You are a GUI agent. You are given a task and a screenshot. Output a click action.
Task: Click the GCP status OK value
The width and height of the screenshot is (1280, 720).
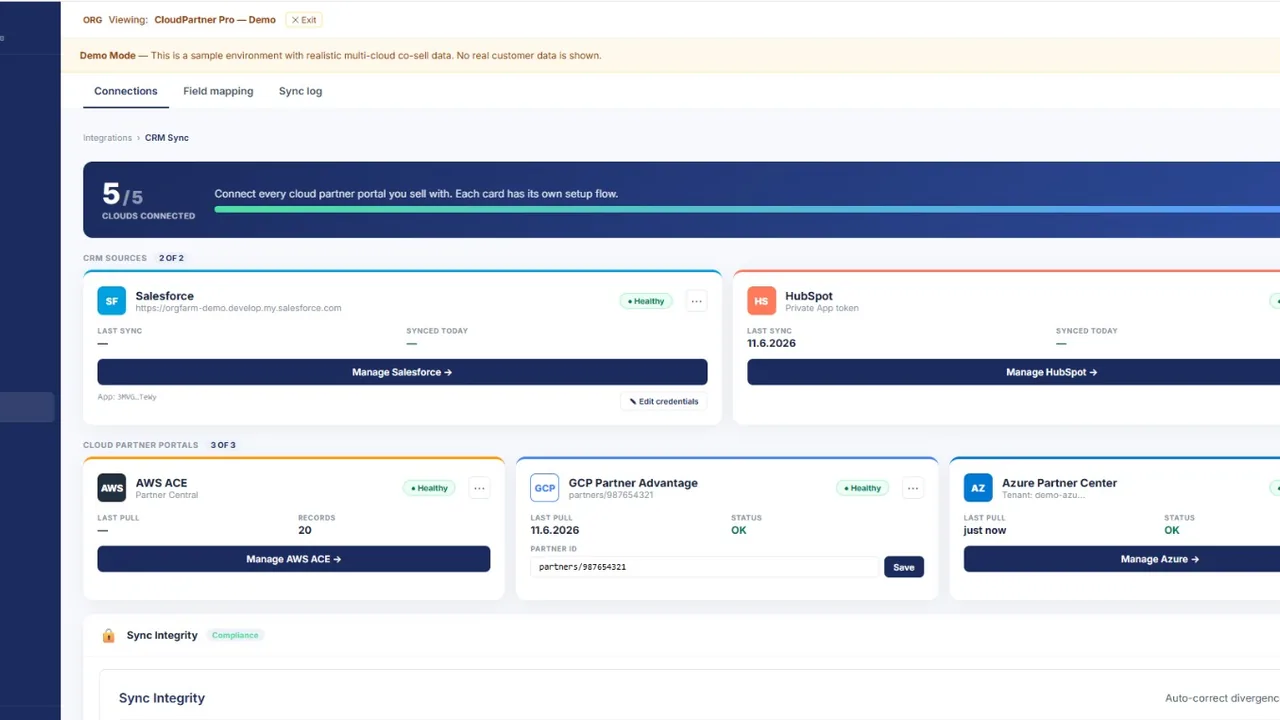coord(739,530)
